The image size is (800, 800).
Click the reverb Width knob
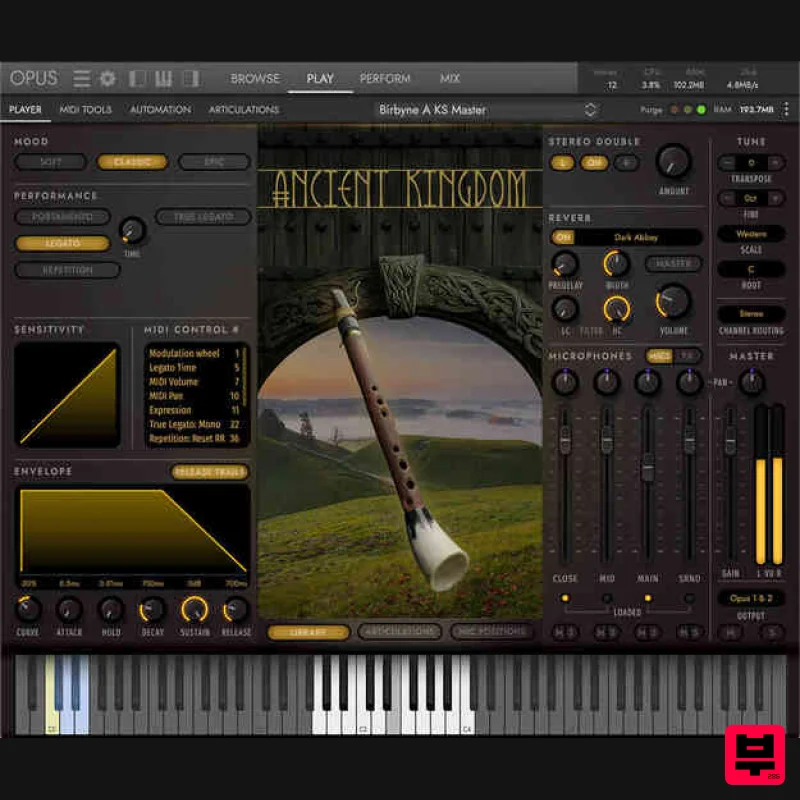[616, 264]
